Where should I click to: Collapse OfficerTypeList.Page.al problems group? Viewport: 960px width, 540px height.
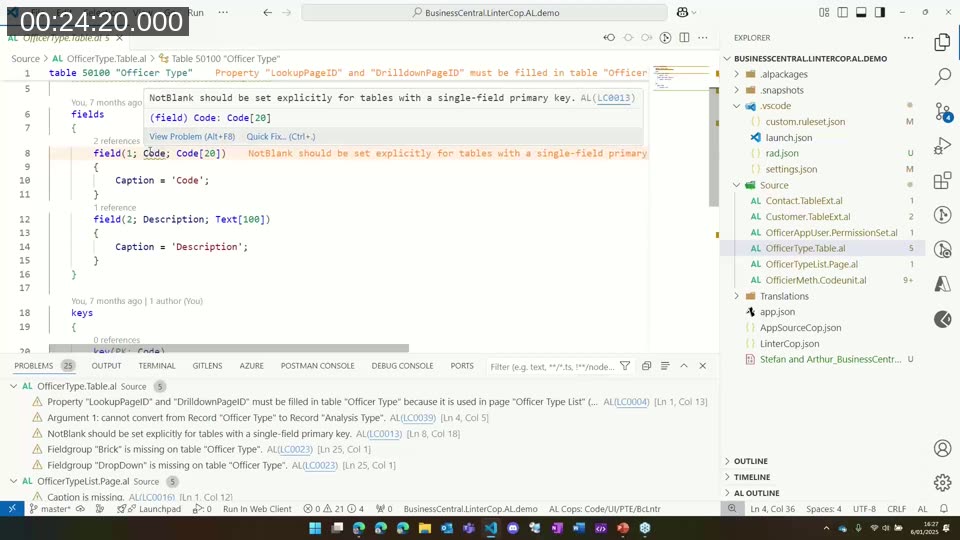pyautogui.click(x=13, y=481)
